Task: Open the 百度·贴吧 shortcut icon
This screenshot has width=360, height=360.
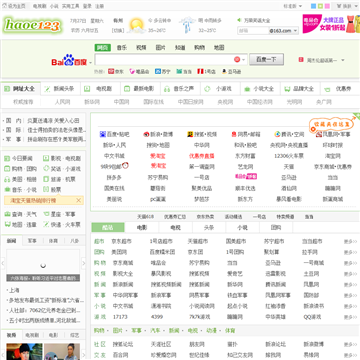Action: 103,134
